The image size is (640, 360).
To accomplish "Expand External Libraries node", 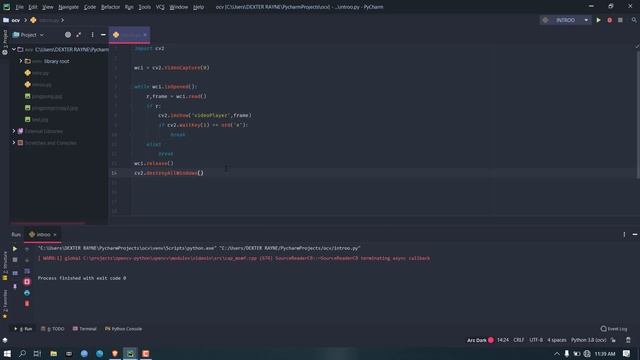I will pos(14,131).
